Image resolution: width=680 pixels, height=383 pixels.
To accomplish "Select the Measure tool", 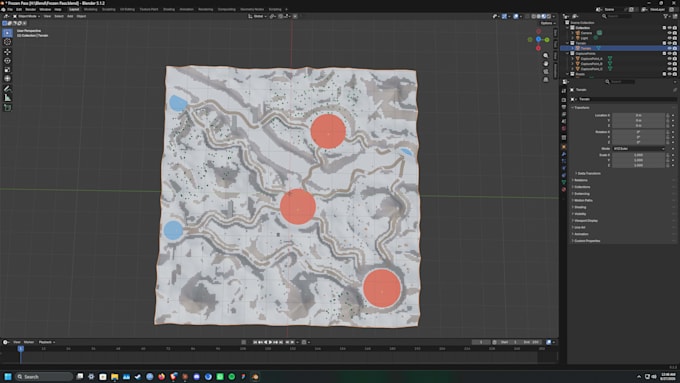I will (x=7, y=98).
